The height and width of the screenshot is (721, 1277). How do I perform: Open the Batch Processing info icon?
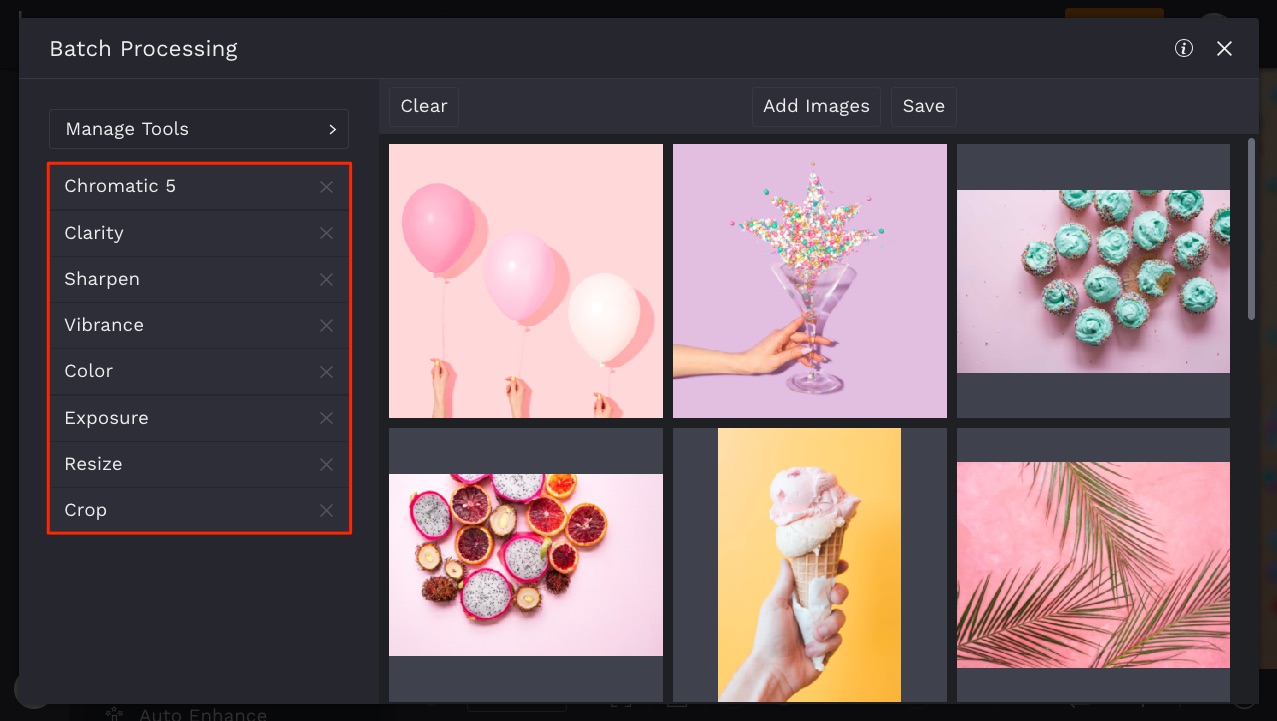pyautogui.click(x=1184, y=48)
